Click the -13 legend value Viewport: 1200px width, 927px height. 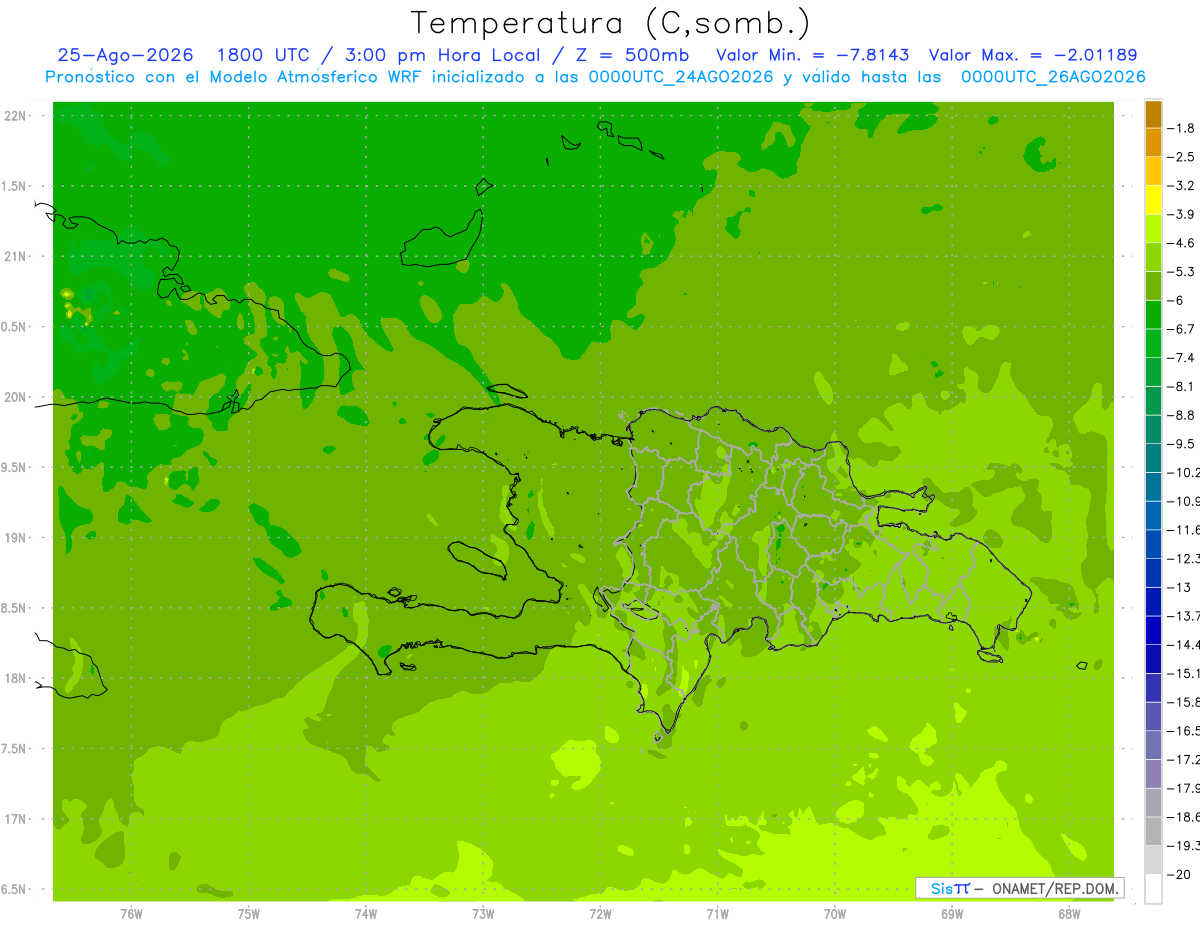(x=1180, y=588)
